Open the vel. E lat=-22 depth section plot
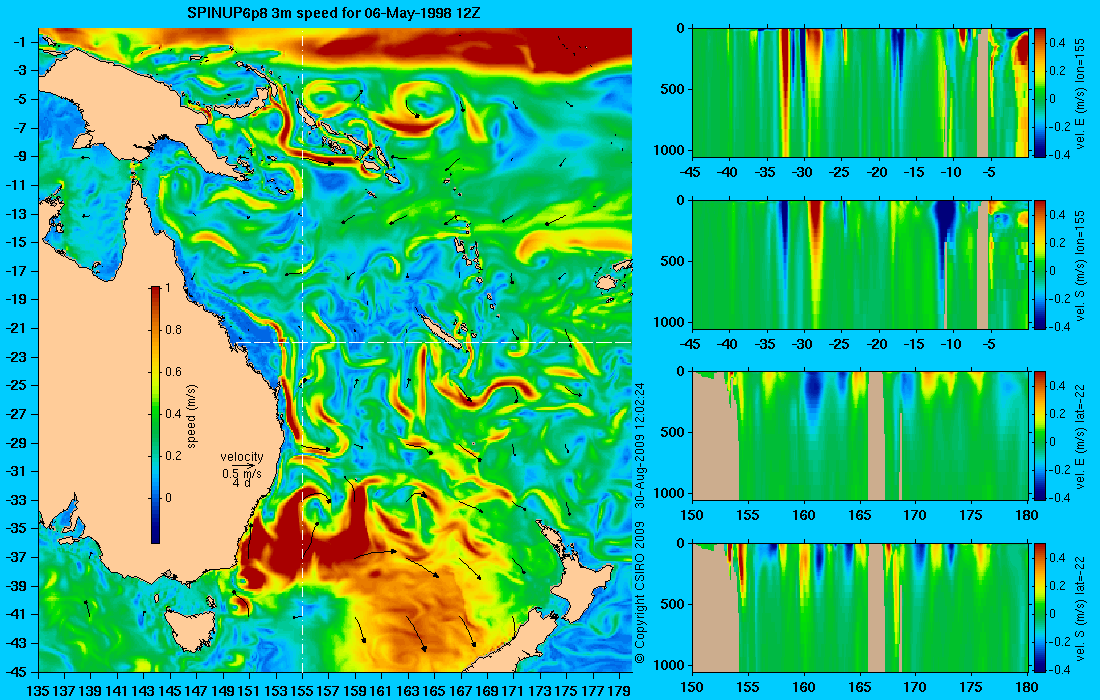1100x700 pixels. click(860, 436)
